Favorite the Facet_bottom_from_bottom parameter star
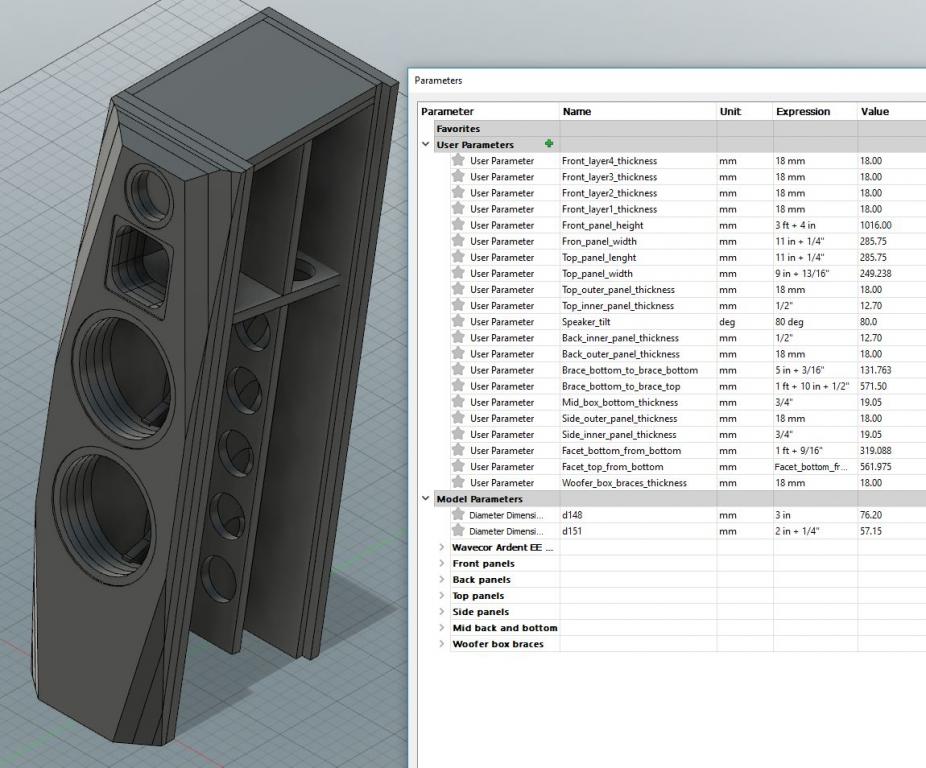The width and height of the screenshot is (926, 768). click(x=458, y=449)
